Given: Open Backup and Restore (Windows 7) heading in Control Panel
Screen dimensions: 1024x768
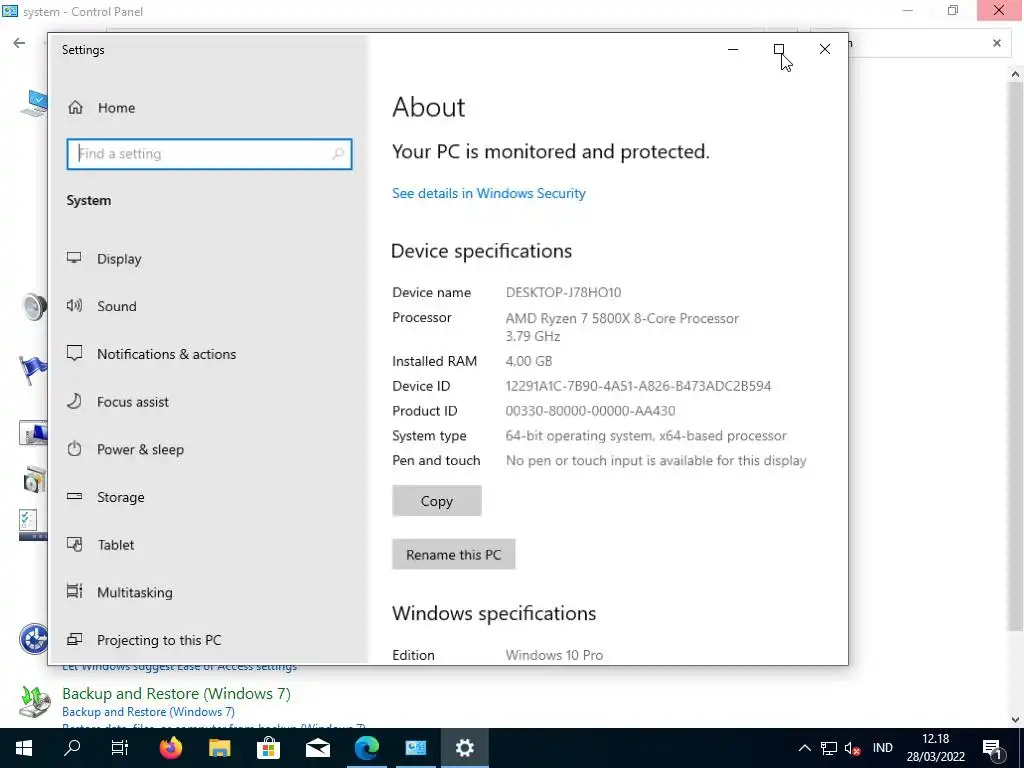Looking at the screenshot, I should pos(176,694).
